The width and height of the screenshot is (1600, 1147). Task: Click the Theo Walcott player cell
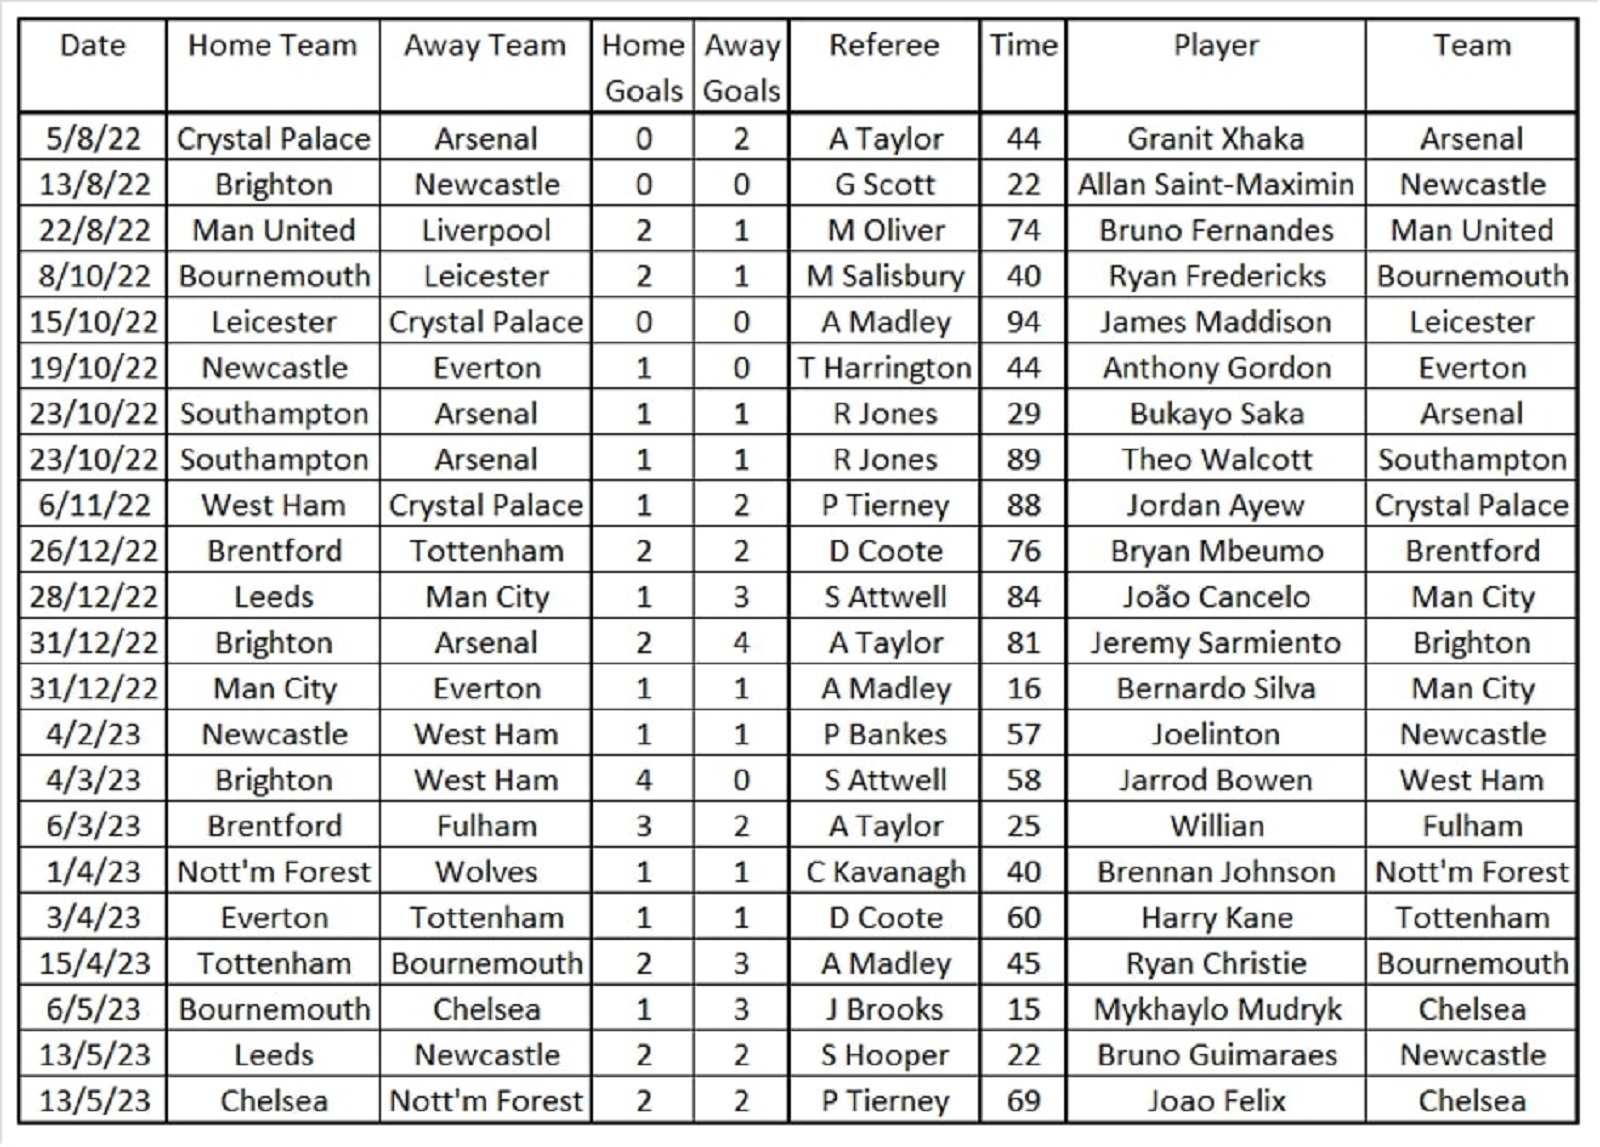pyautogui.click(x=1216, y=459)
